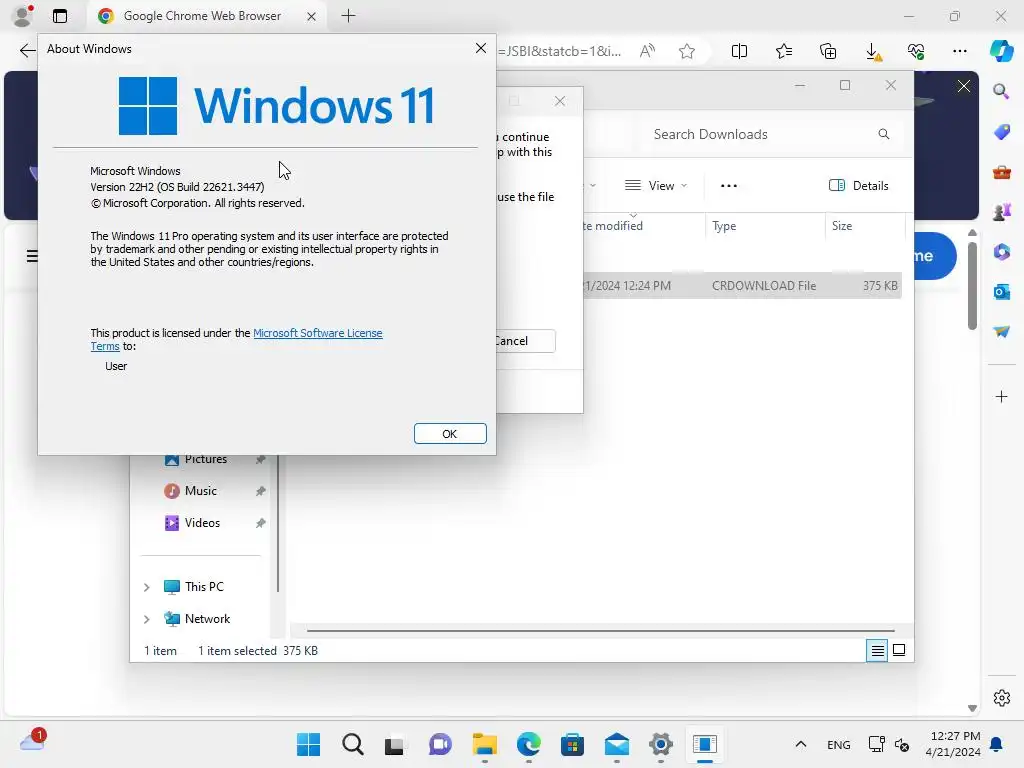Image resolution: width=1024 pixels, height=768 pixels.
Task: Select Network in navigation pane
Action: 207,619
